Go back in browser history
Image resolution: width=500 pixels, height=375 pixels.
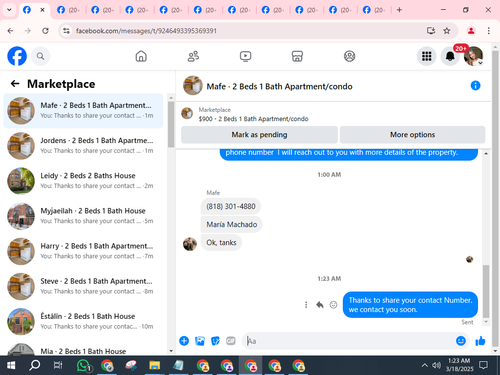(10, 31)
